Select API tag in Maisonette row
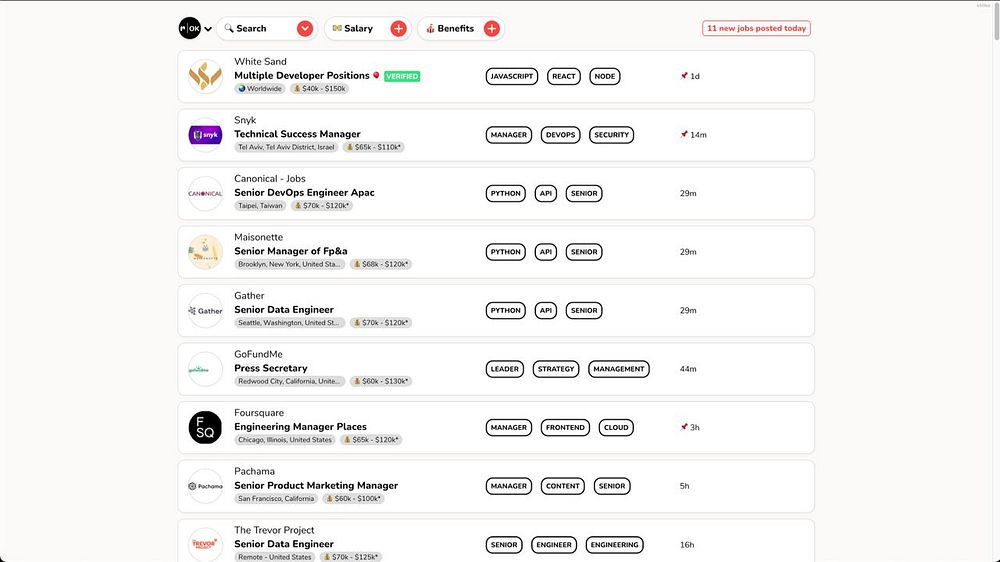Viewport: 1000px width, 562px height. coord(546,252)
